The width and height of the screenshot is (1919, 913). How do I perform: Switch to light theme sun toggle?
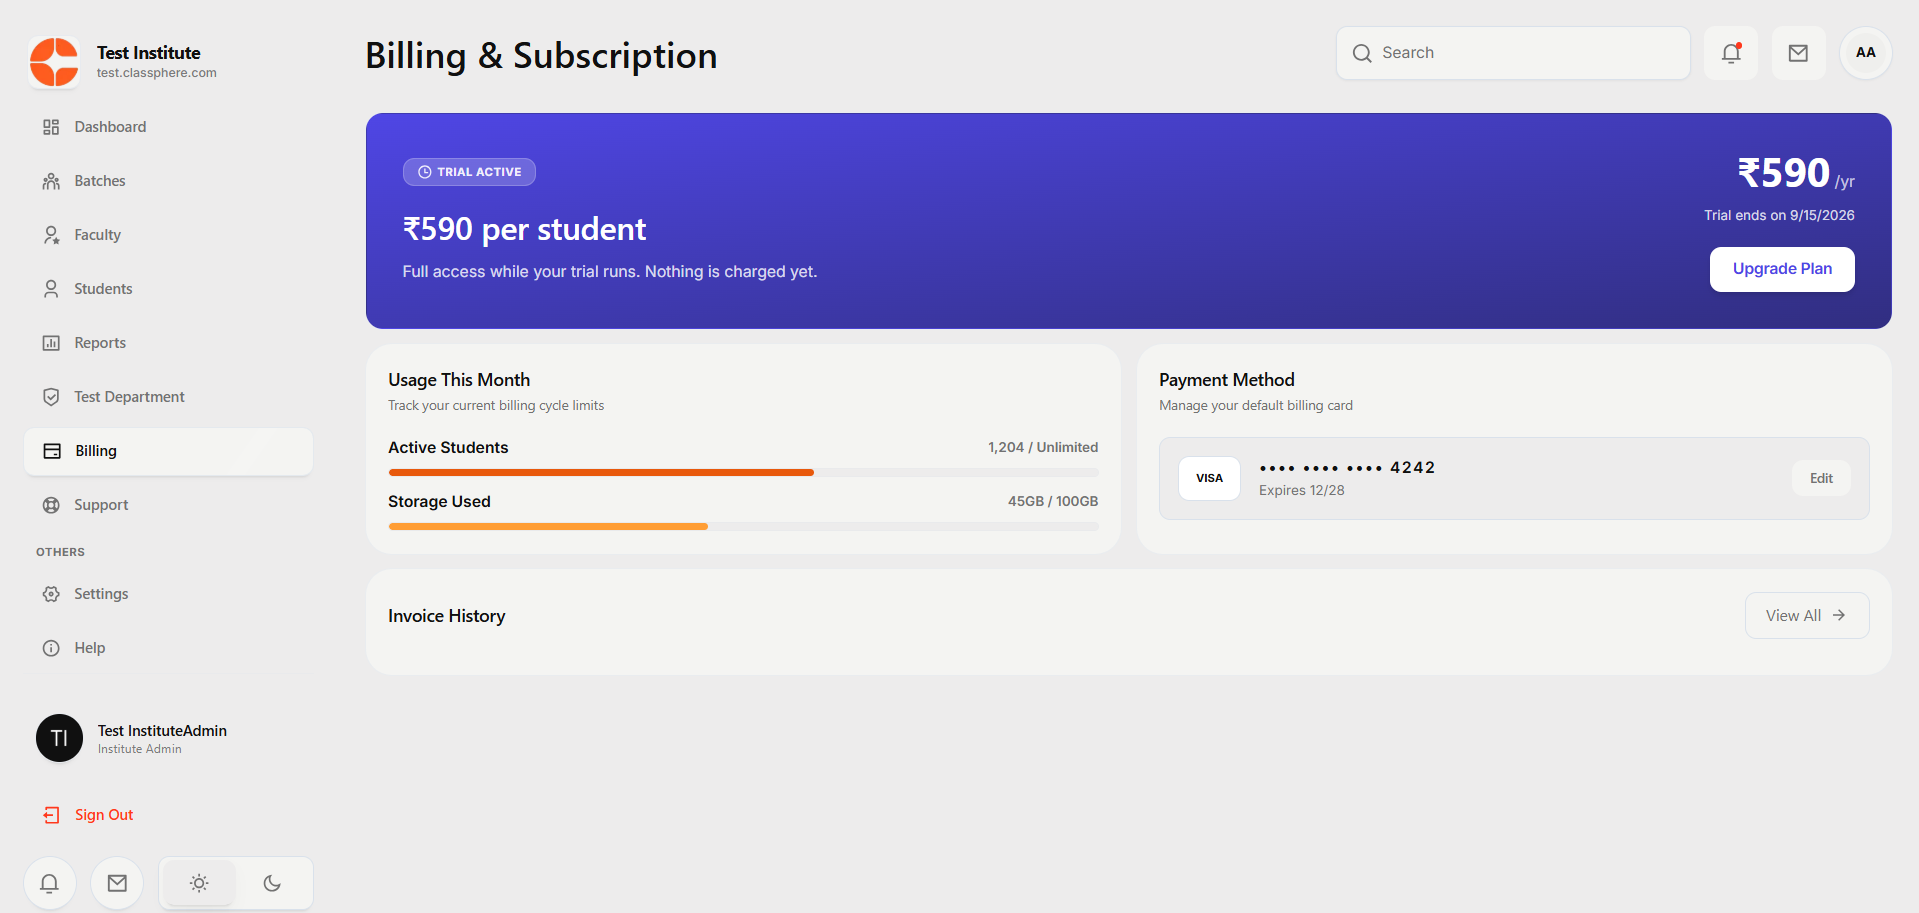(199, 883)
